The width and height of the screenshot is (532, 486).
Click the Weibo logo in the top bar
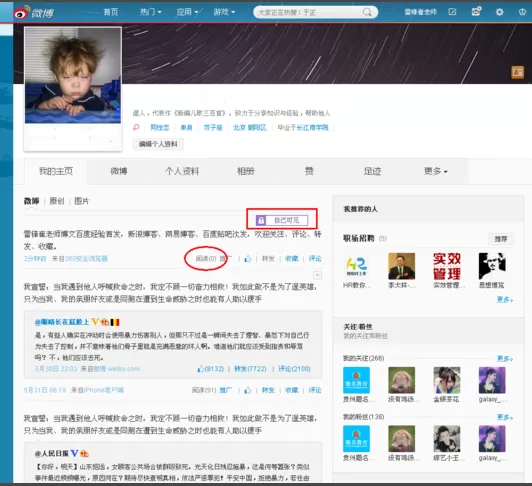click(x=34, y=13)
